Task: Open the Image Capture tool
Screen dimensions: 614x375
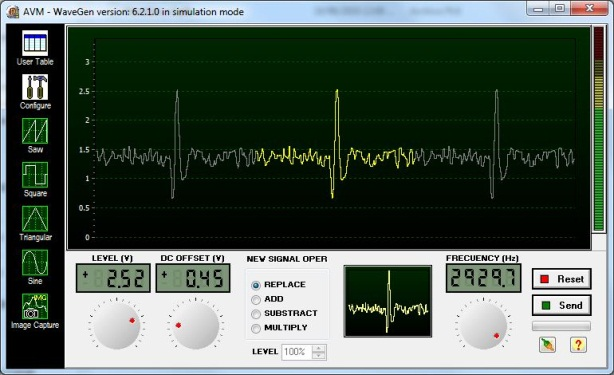Action: 35,306
